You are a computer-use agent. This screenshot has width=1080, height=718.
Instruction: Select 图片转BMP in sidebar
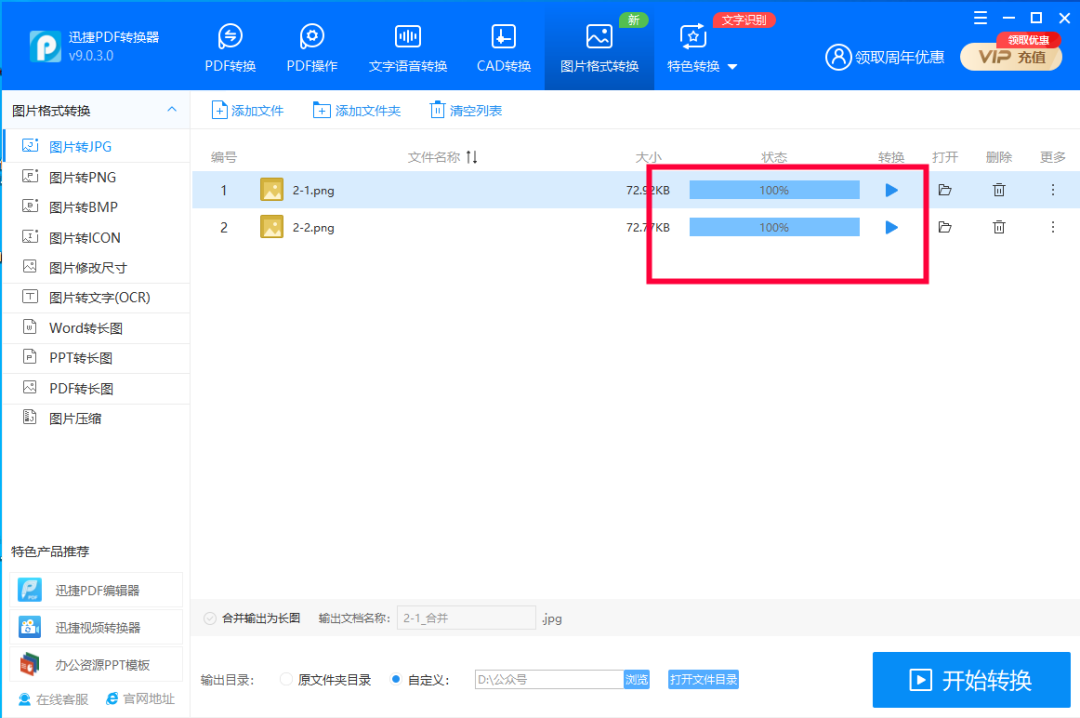(96, 207)
